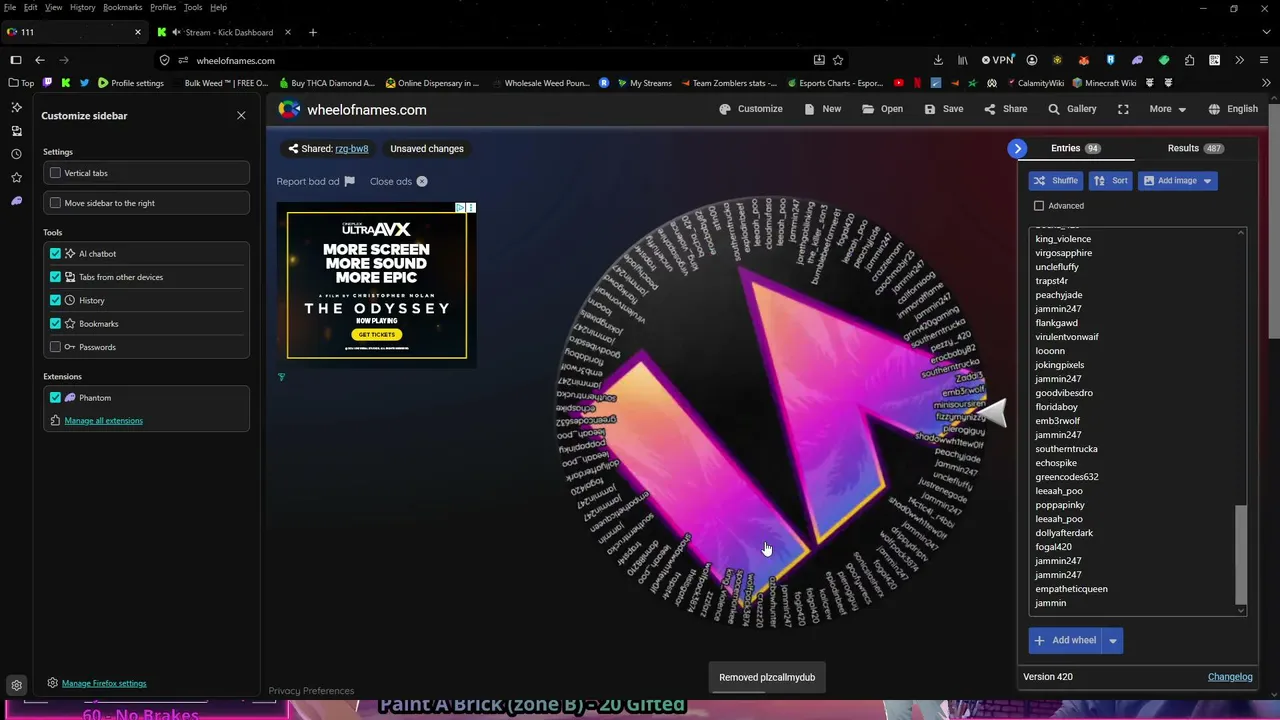Screen dimensions: 1280x720
Task: Uncheck the Bookmarks tool checkbox
Action: tap(55, 324)
